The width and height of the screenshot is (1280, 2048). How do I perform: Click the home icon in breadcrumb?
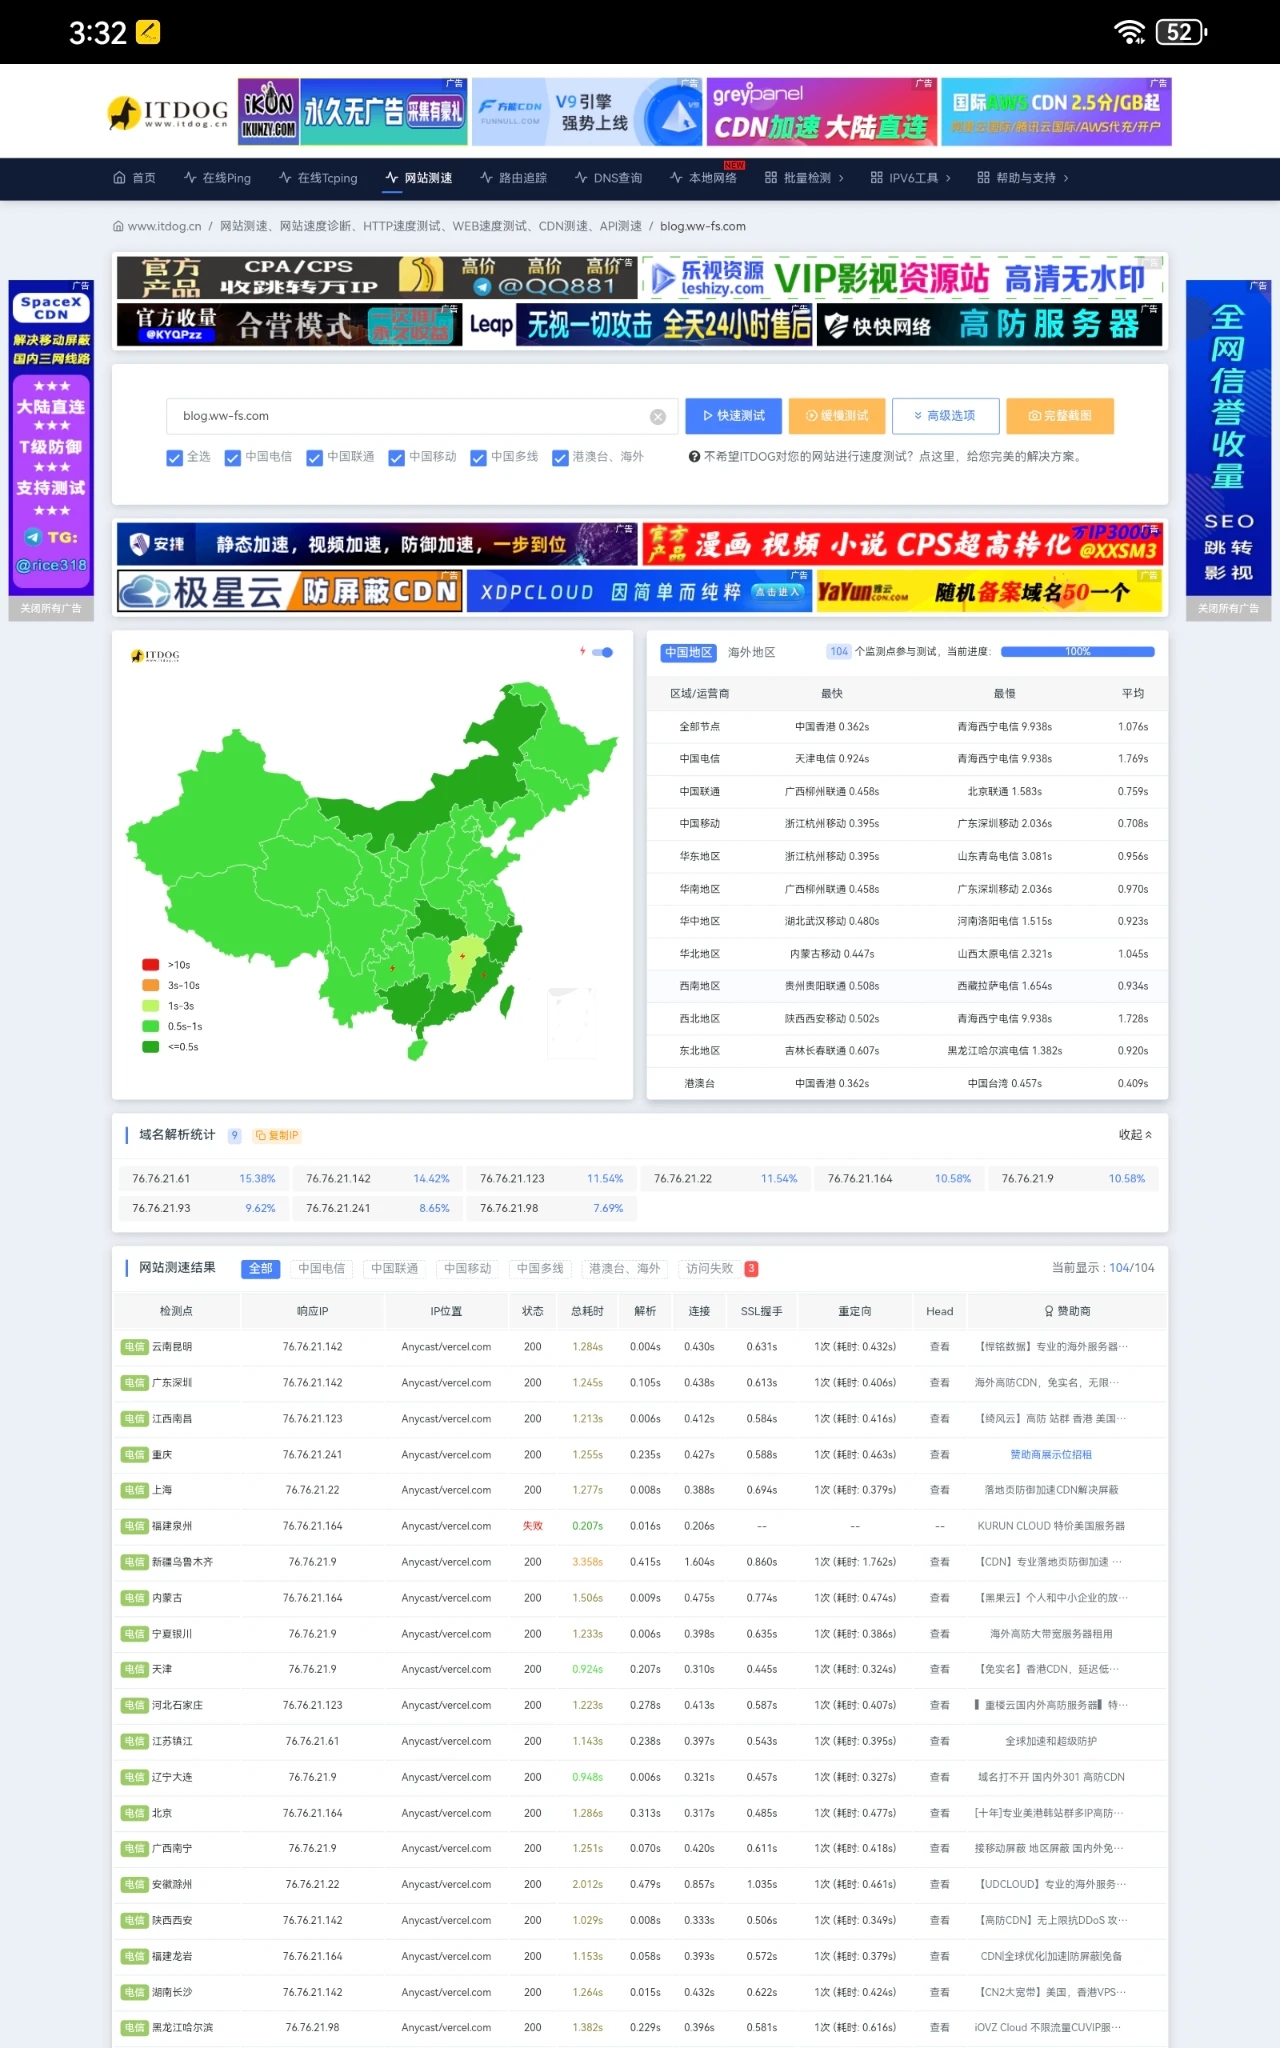pyautogui.click(x=118, y=227)
